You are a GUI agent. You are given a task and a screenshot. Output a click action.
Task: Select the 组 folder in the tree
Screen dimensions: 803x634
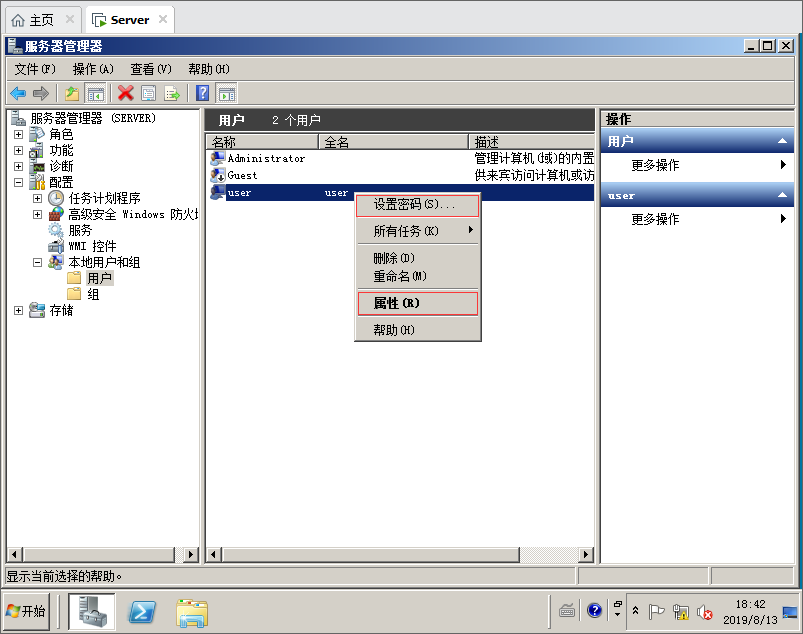(x=93, y=294)
